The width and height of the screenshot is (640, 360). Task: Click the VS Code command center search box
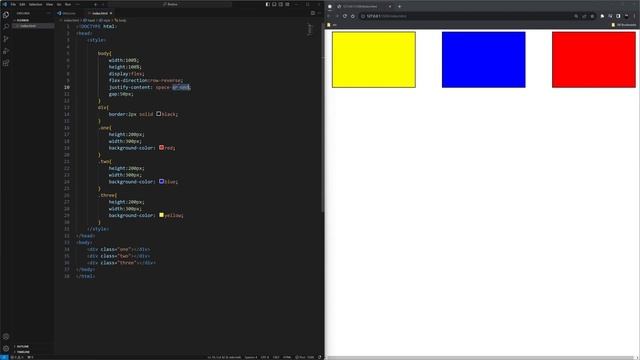coord(171,4)
